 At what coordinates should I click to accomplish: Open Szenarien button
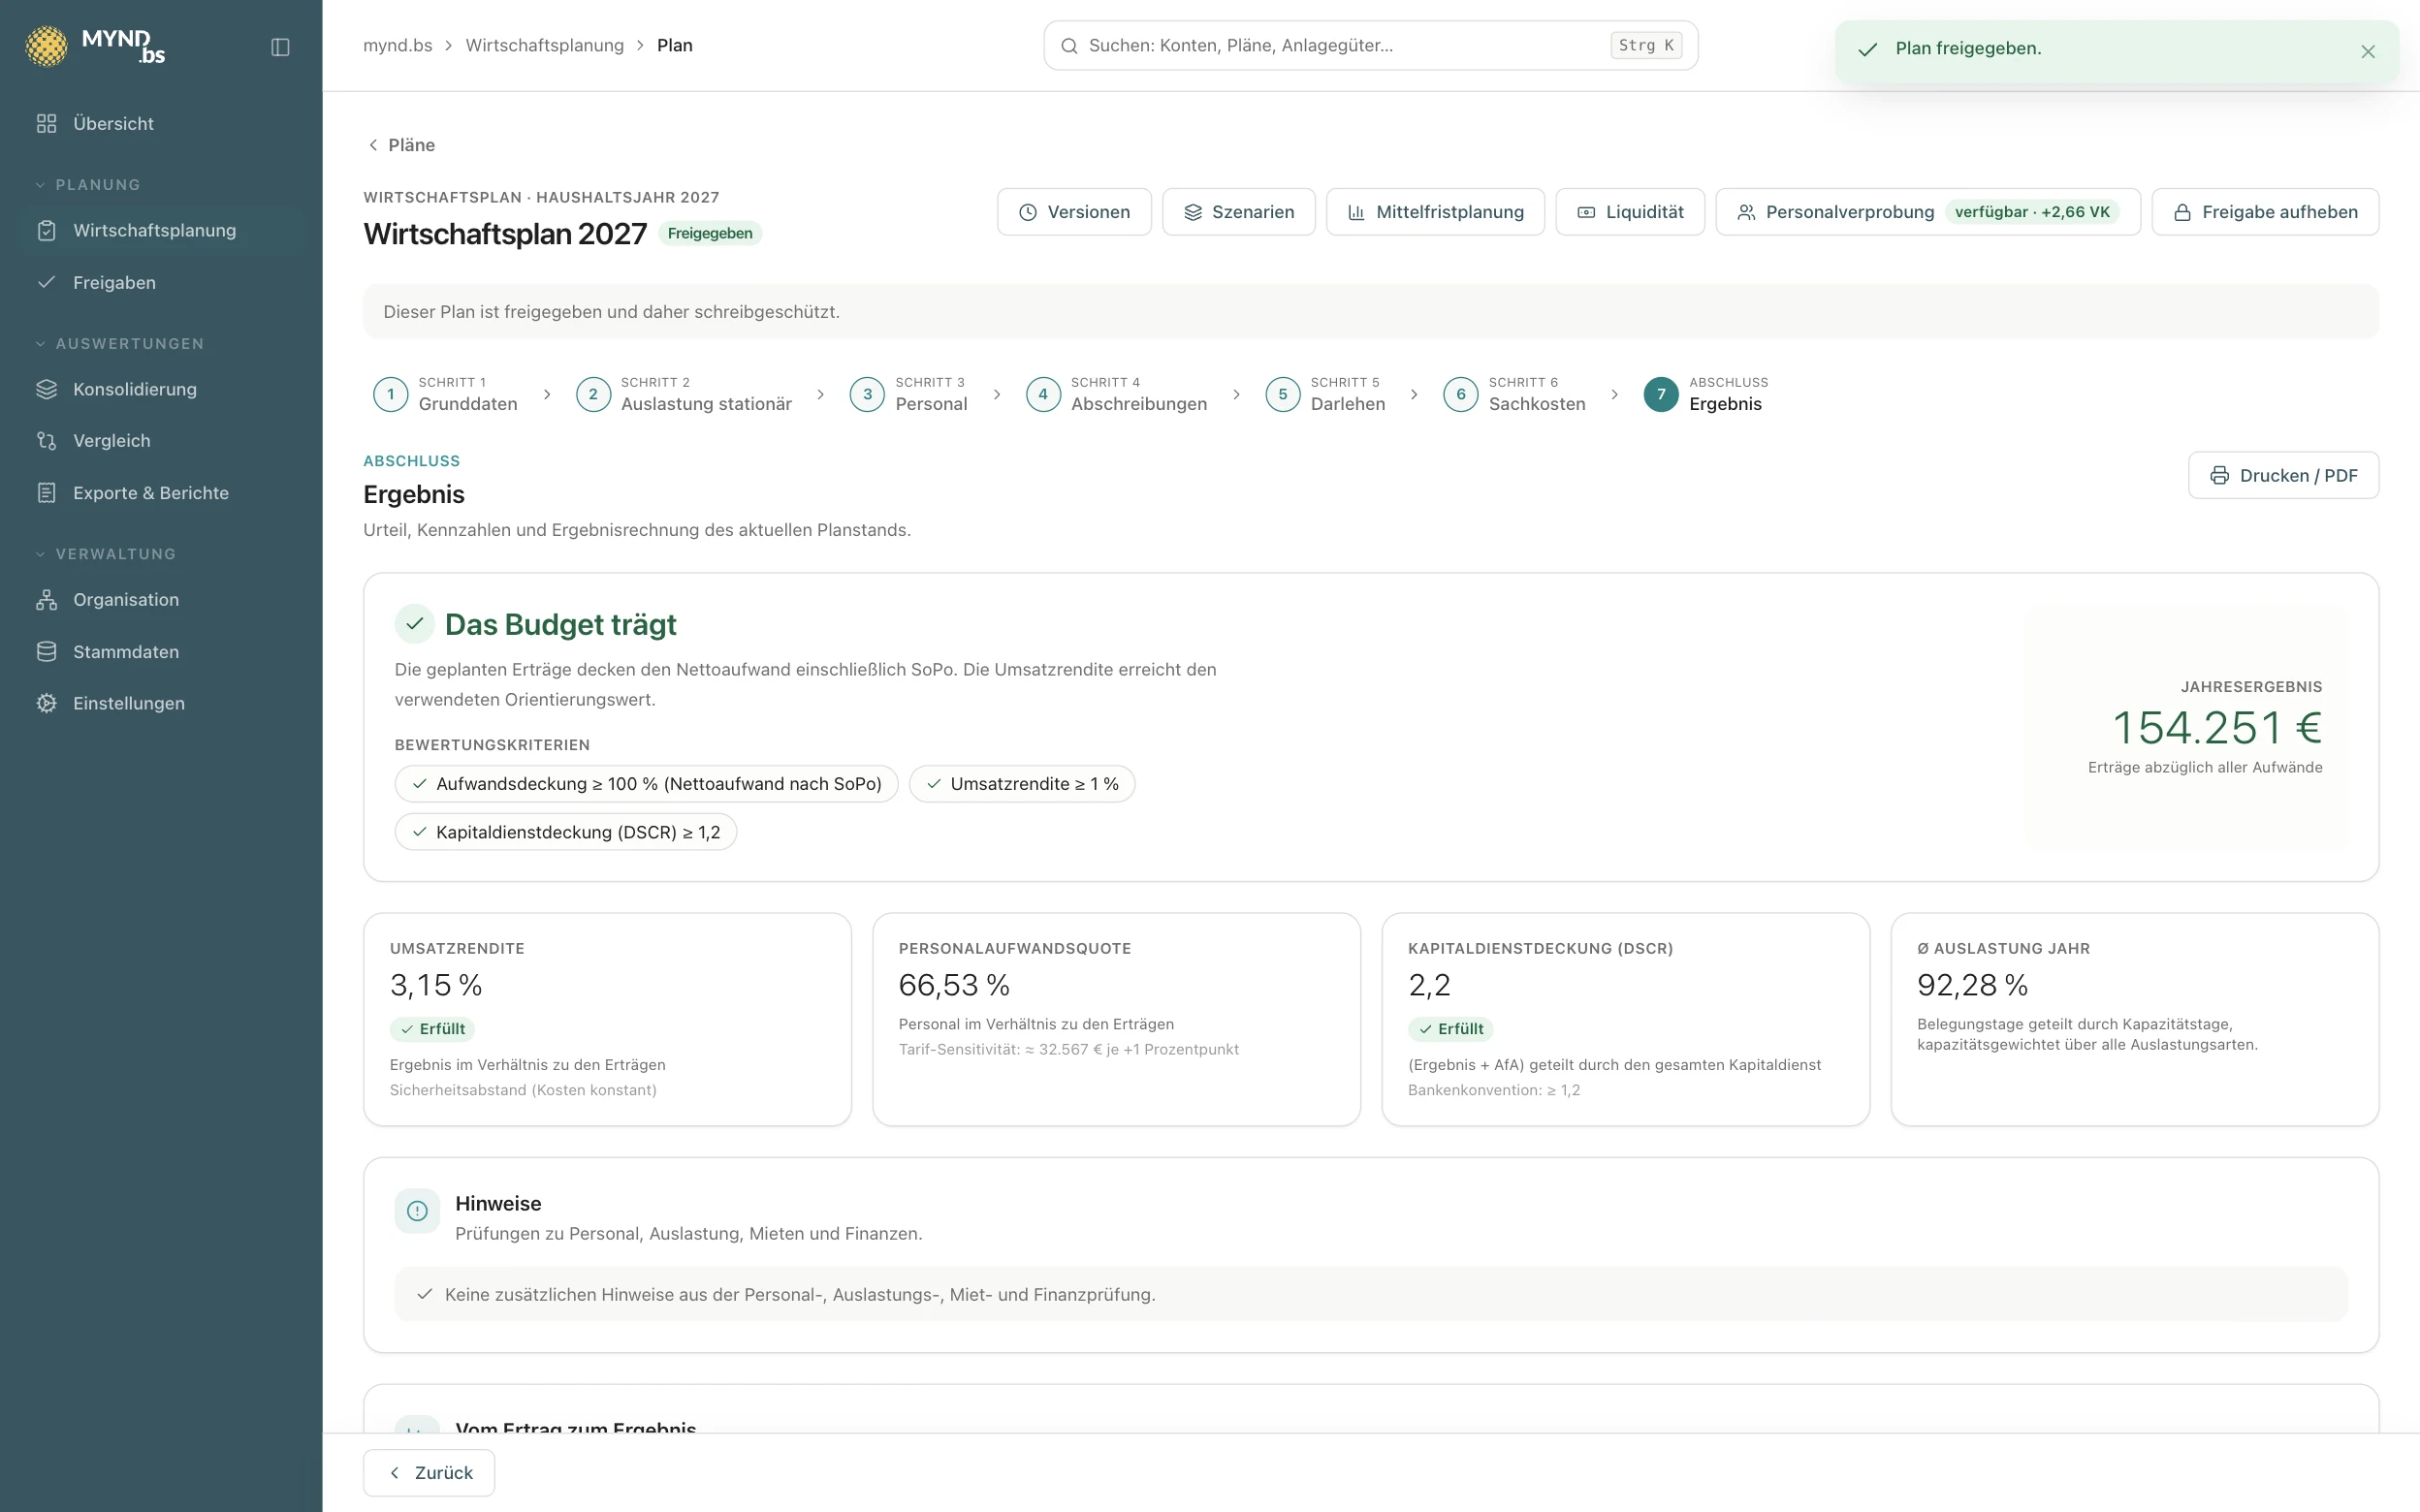point(1238,212)
